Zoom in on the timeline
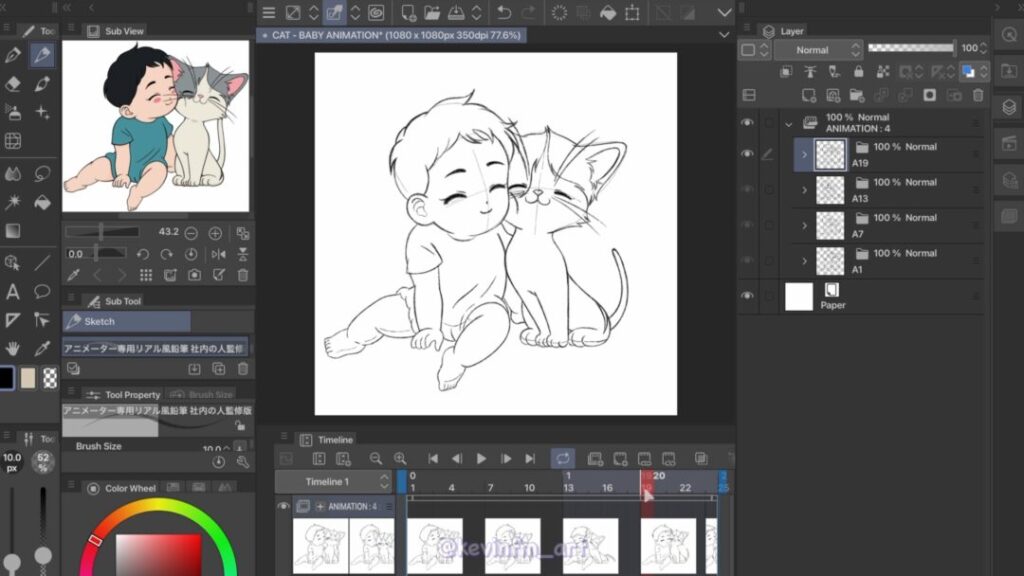Screen dimensions: 1024x576 (x=400, y=458)
